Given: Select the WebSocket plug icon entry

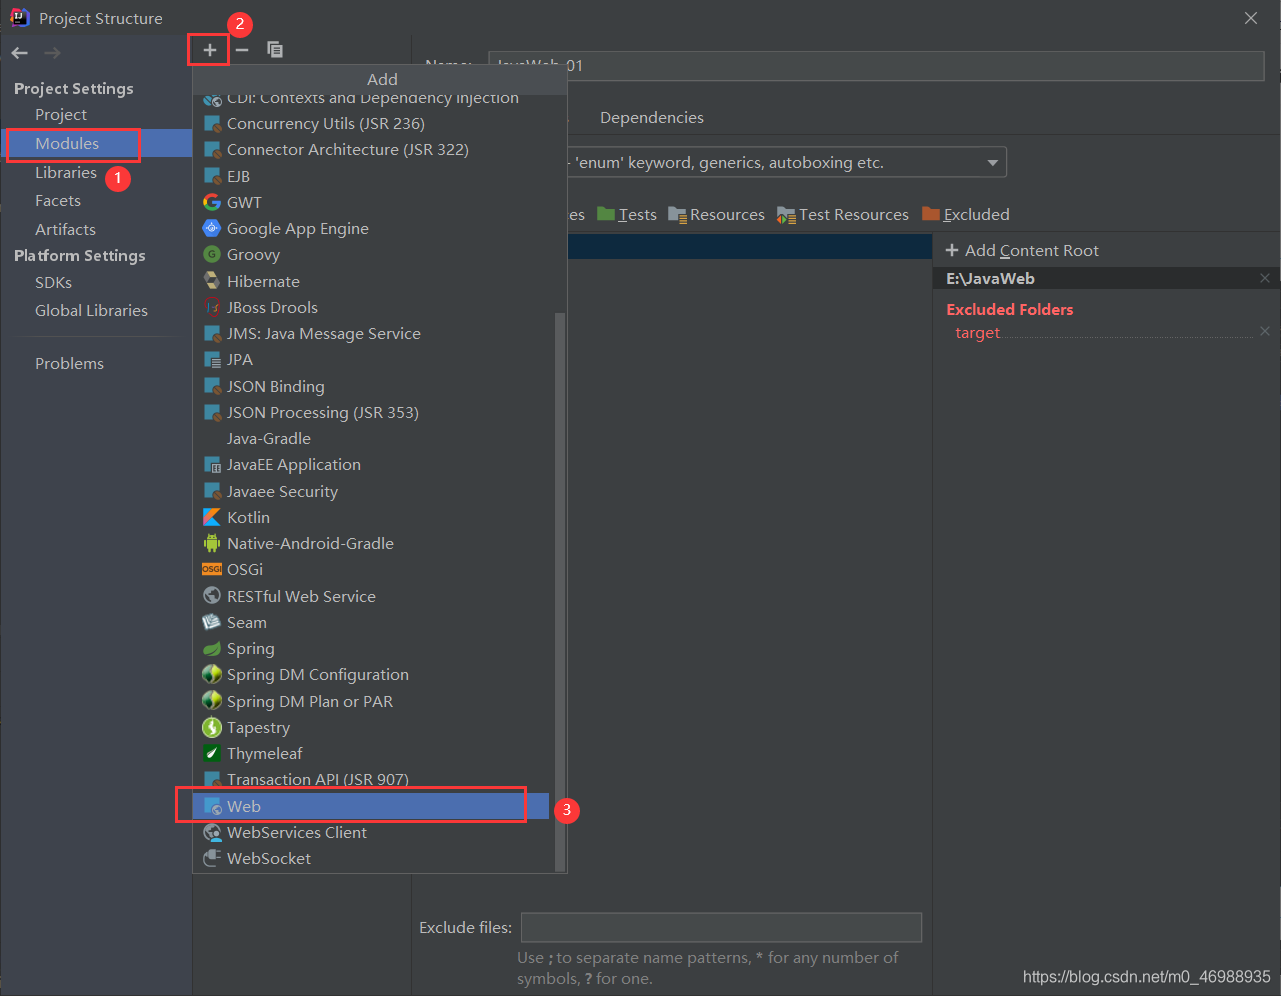Looking at the screenshot, I should coord(212,858).
